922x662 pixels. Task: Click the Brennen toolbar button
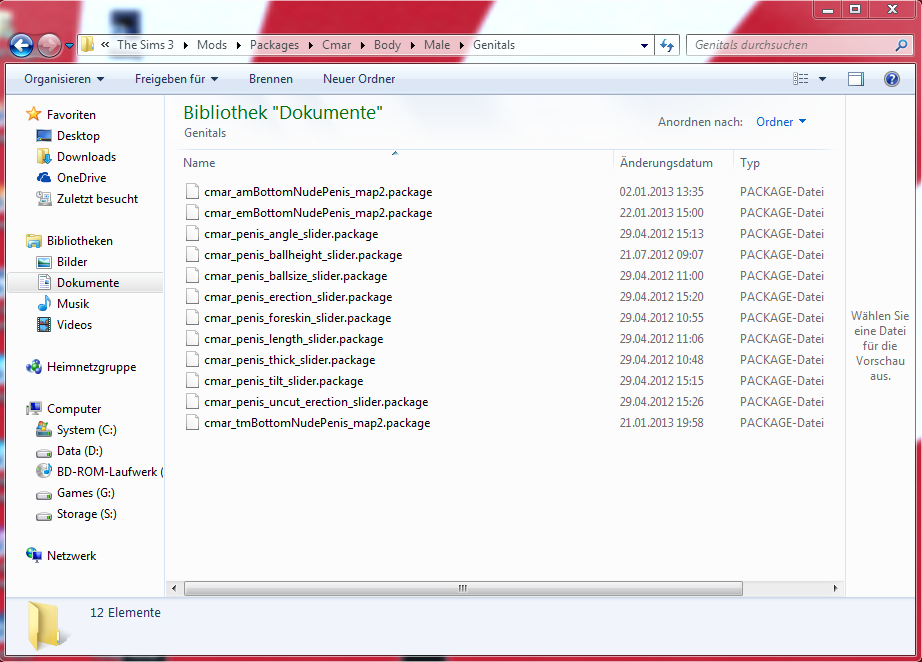(270, 79)
